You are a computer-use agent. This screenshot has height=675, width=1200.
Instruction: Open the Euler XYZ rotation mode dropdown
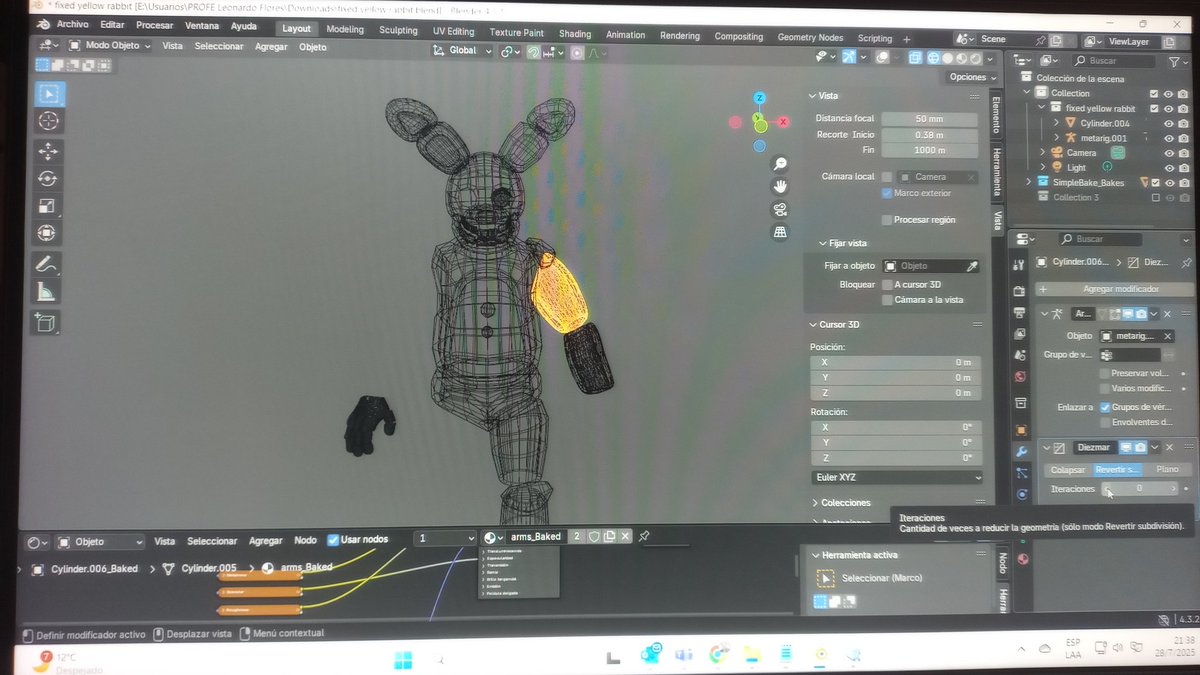[896, 478]
